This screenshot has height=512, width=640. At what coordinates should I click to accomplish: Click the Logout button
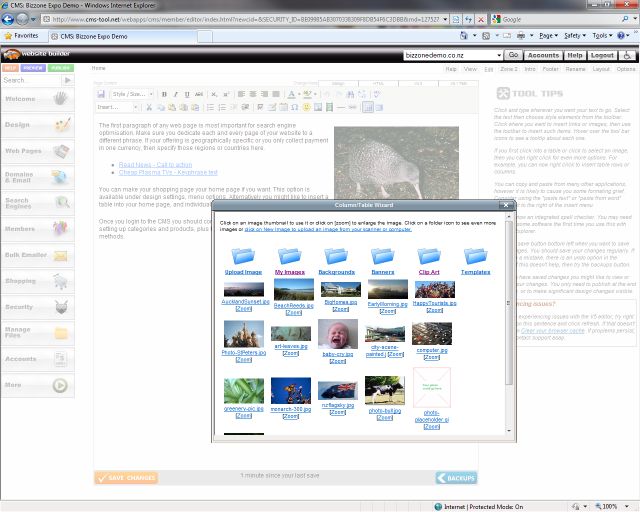tap(602, 56)
